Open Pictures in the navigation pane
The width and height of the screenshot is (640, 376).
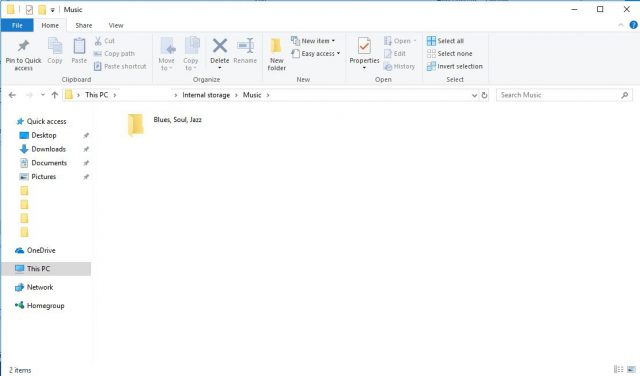[x=38, y=177]
